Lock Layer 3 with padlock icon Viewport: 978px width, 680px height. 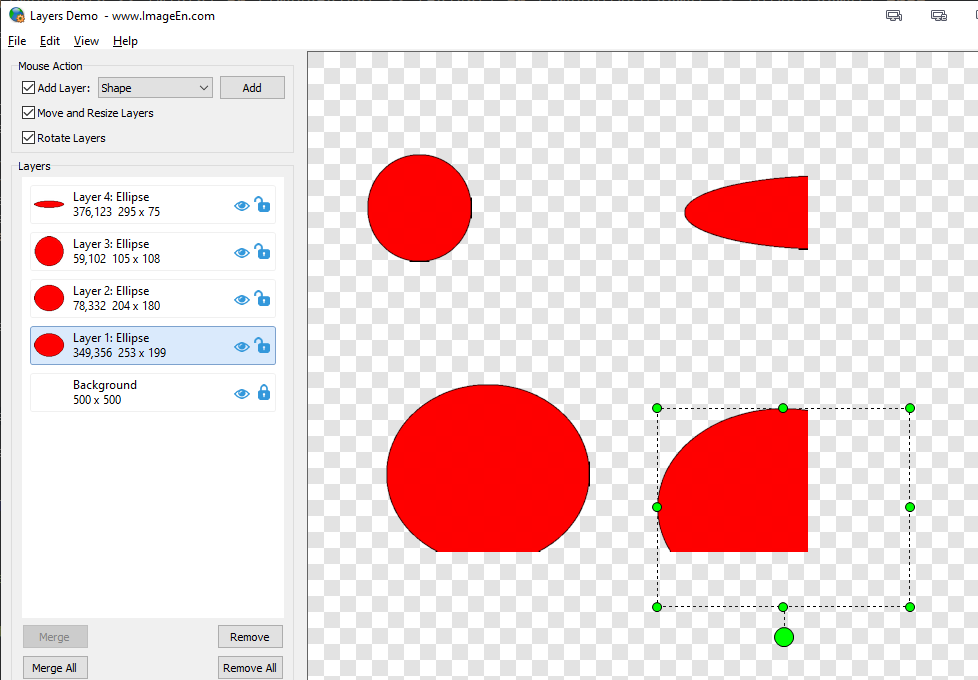point(263,251)
